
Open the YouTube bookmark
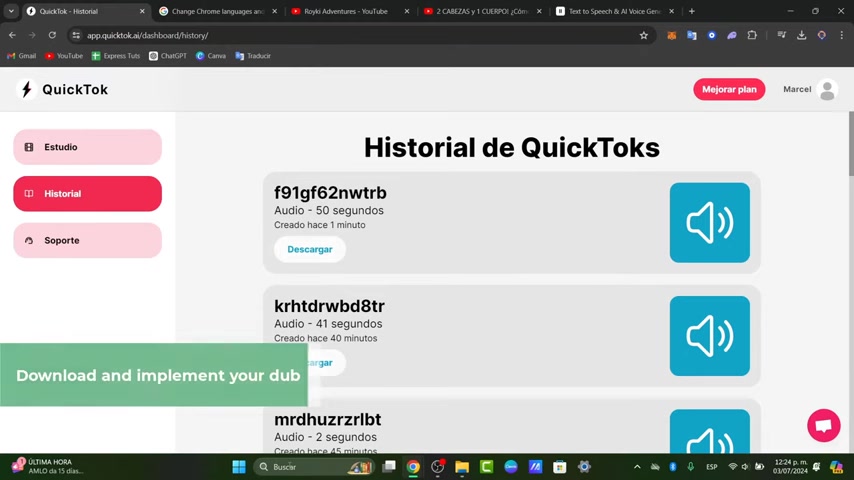click(64, 56)
